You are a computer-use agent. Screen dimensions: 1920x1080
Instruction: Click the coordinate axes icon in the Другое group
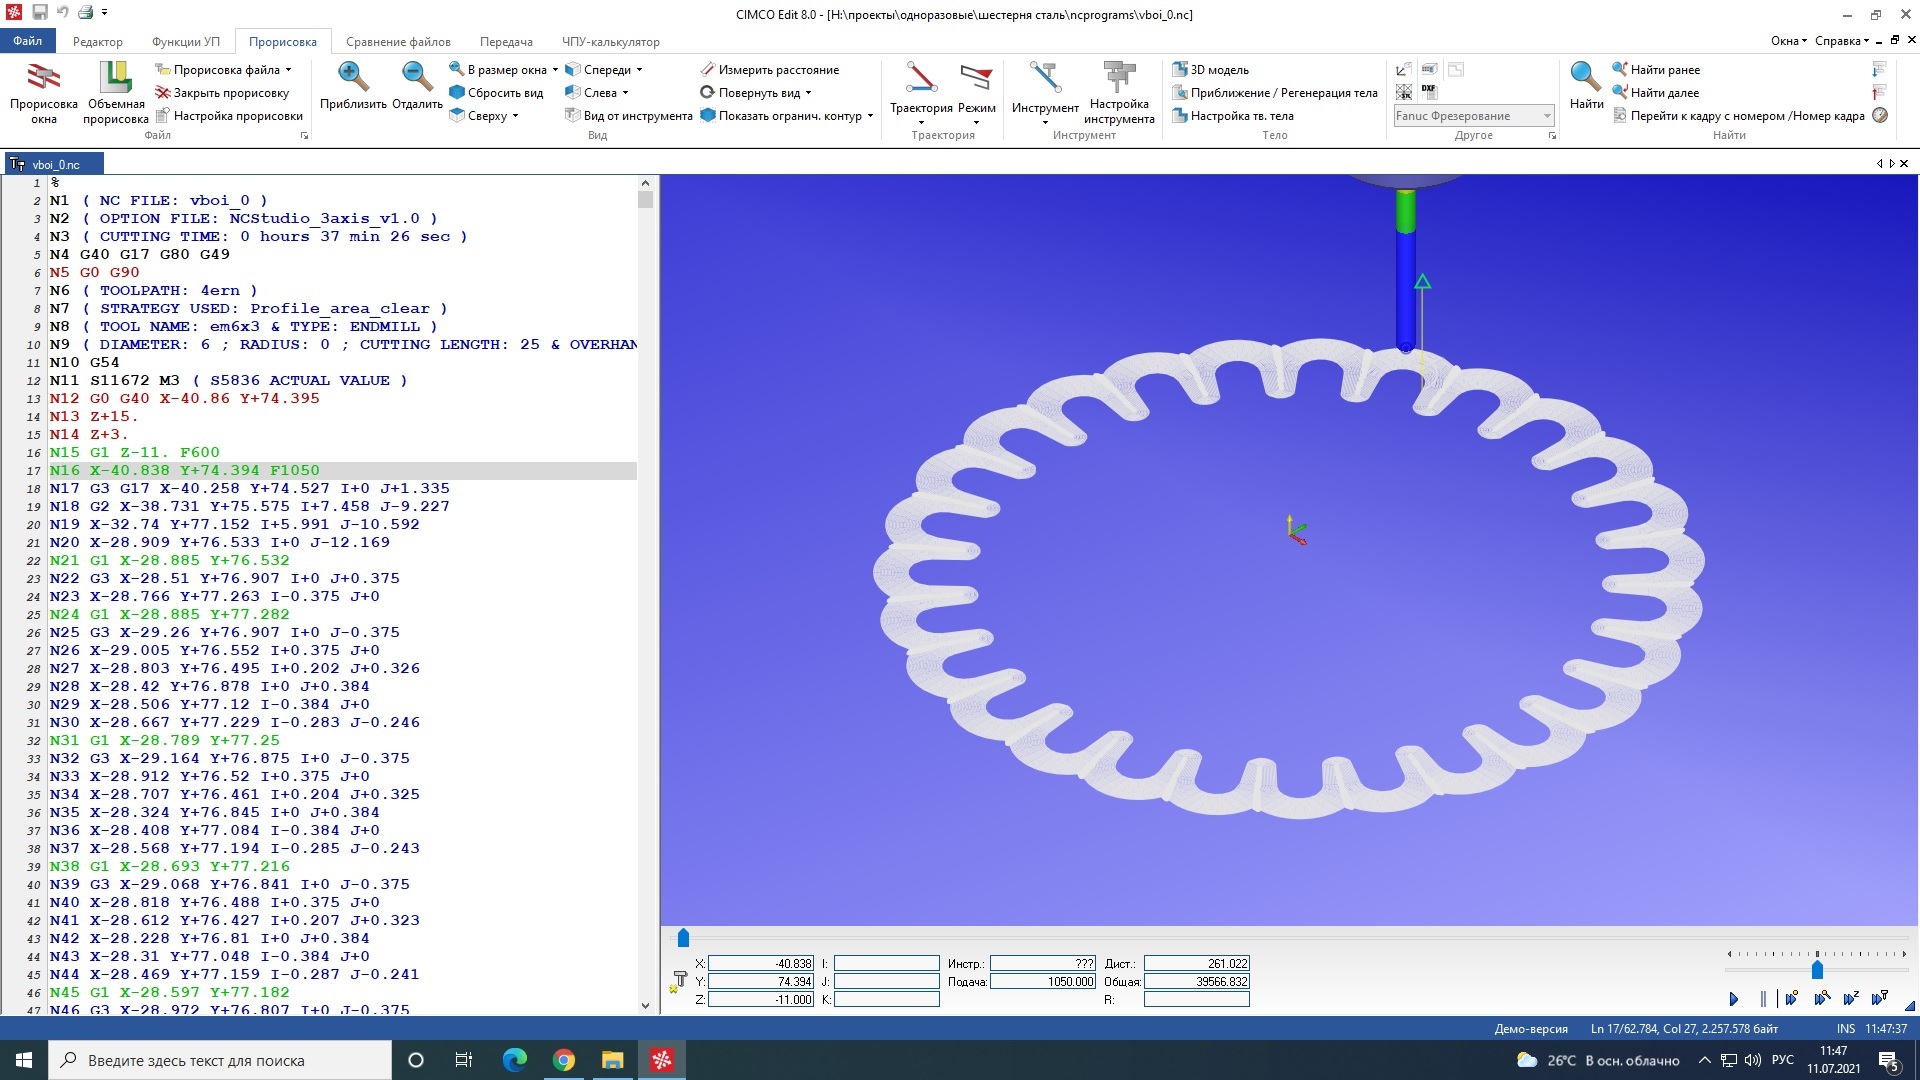click(x=1404, y=69)
